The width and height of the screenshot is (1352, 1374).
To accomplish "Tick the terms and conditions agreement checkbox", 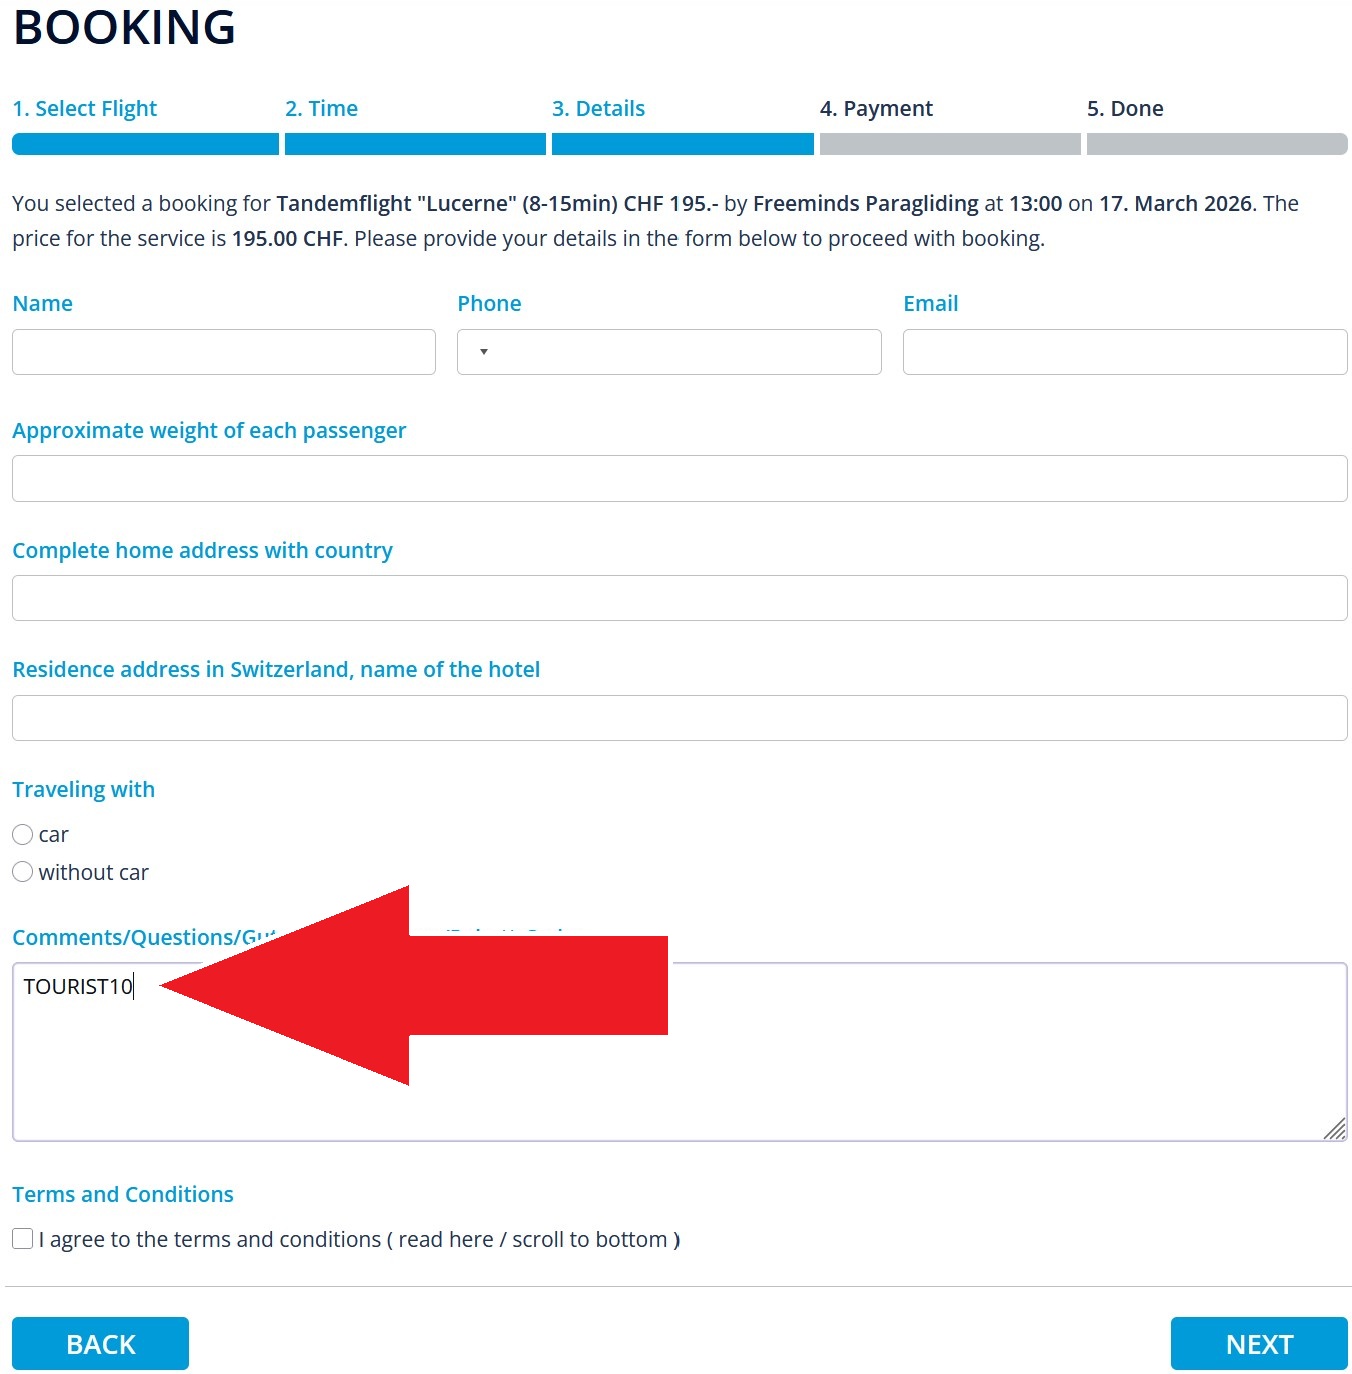I will (23, 1239).
